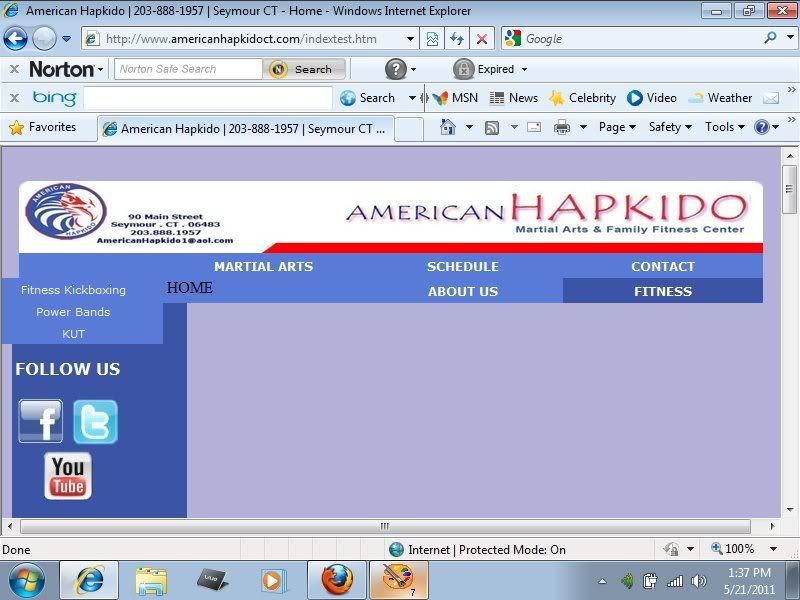Open ABOUT US navigation item
The width and height of the screenshot is (800, 600).
[x=463, y=291]
